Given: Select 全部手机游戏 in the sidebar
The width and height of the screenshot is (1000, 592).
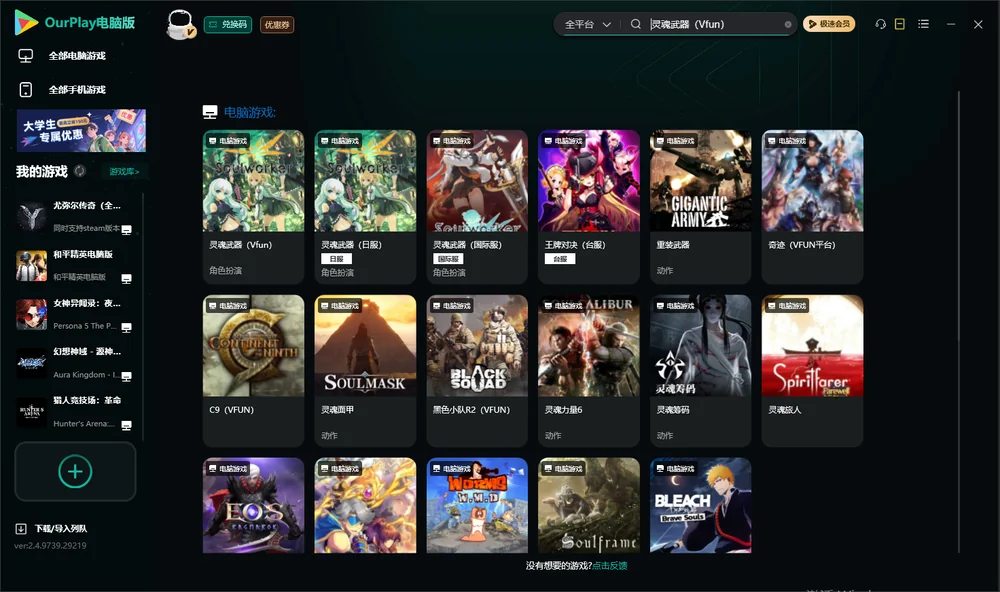Looking at the screenshot, I should coord(77,90).
